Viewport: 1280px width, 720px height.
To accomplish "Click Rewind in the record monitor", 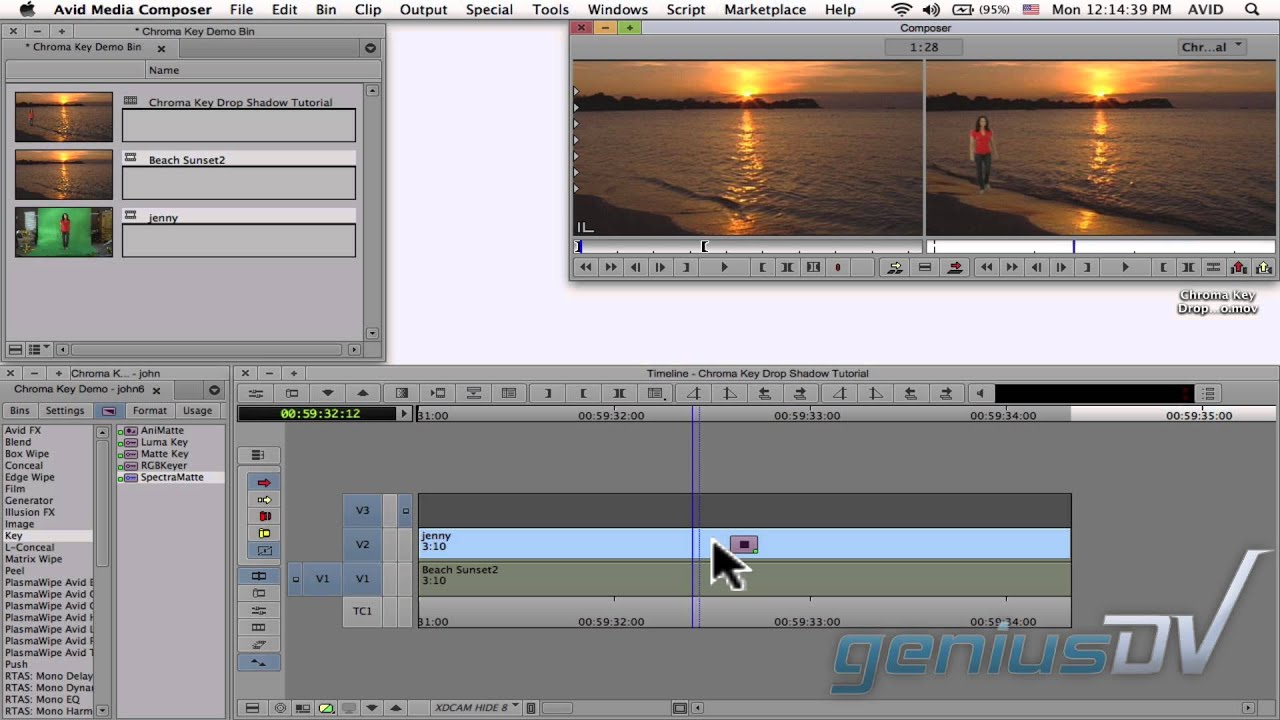I will pos(987,267).
